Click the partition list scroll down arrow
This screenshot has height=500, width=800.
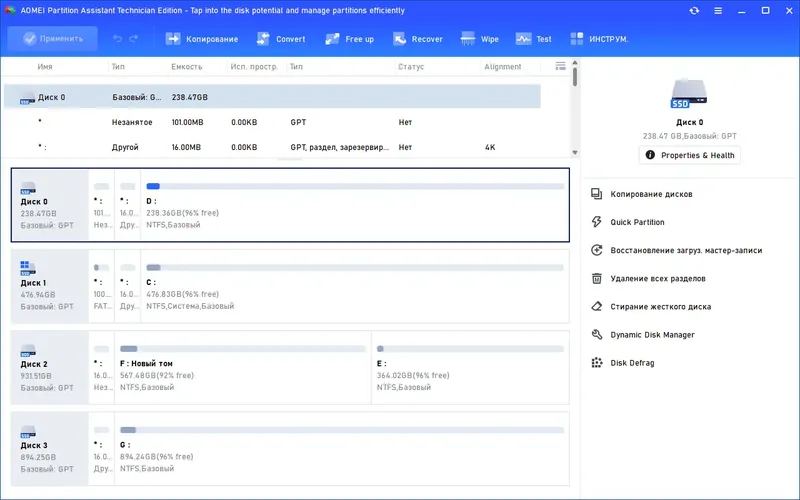pyautogui.click(x=575, y=152)
